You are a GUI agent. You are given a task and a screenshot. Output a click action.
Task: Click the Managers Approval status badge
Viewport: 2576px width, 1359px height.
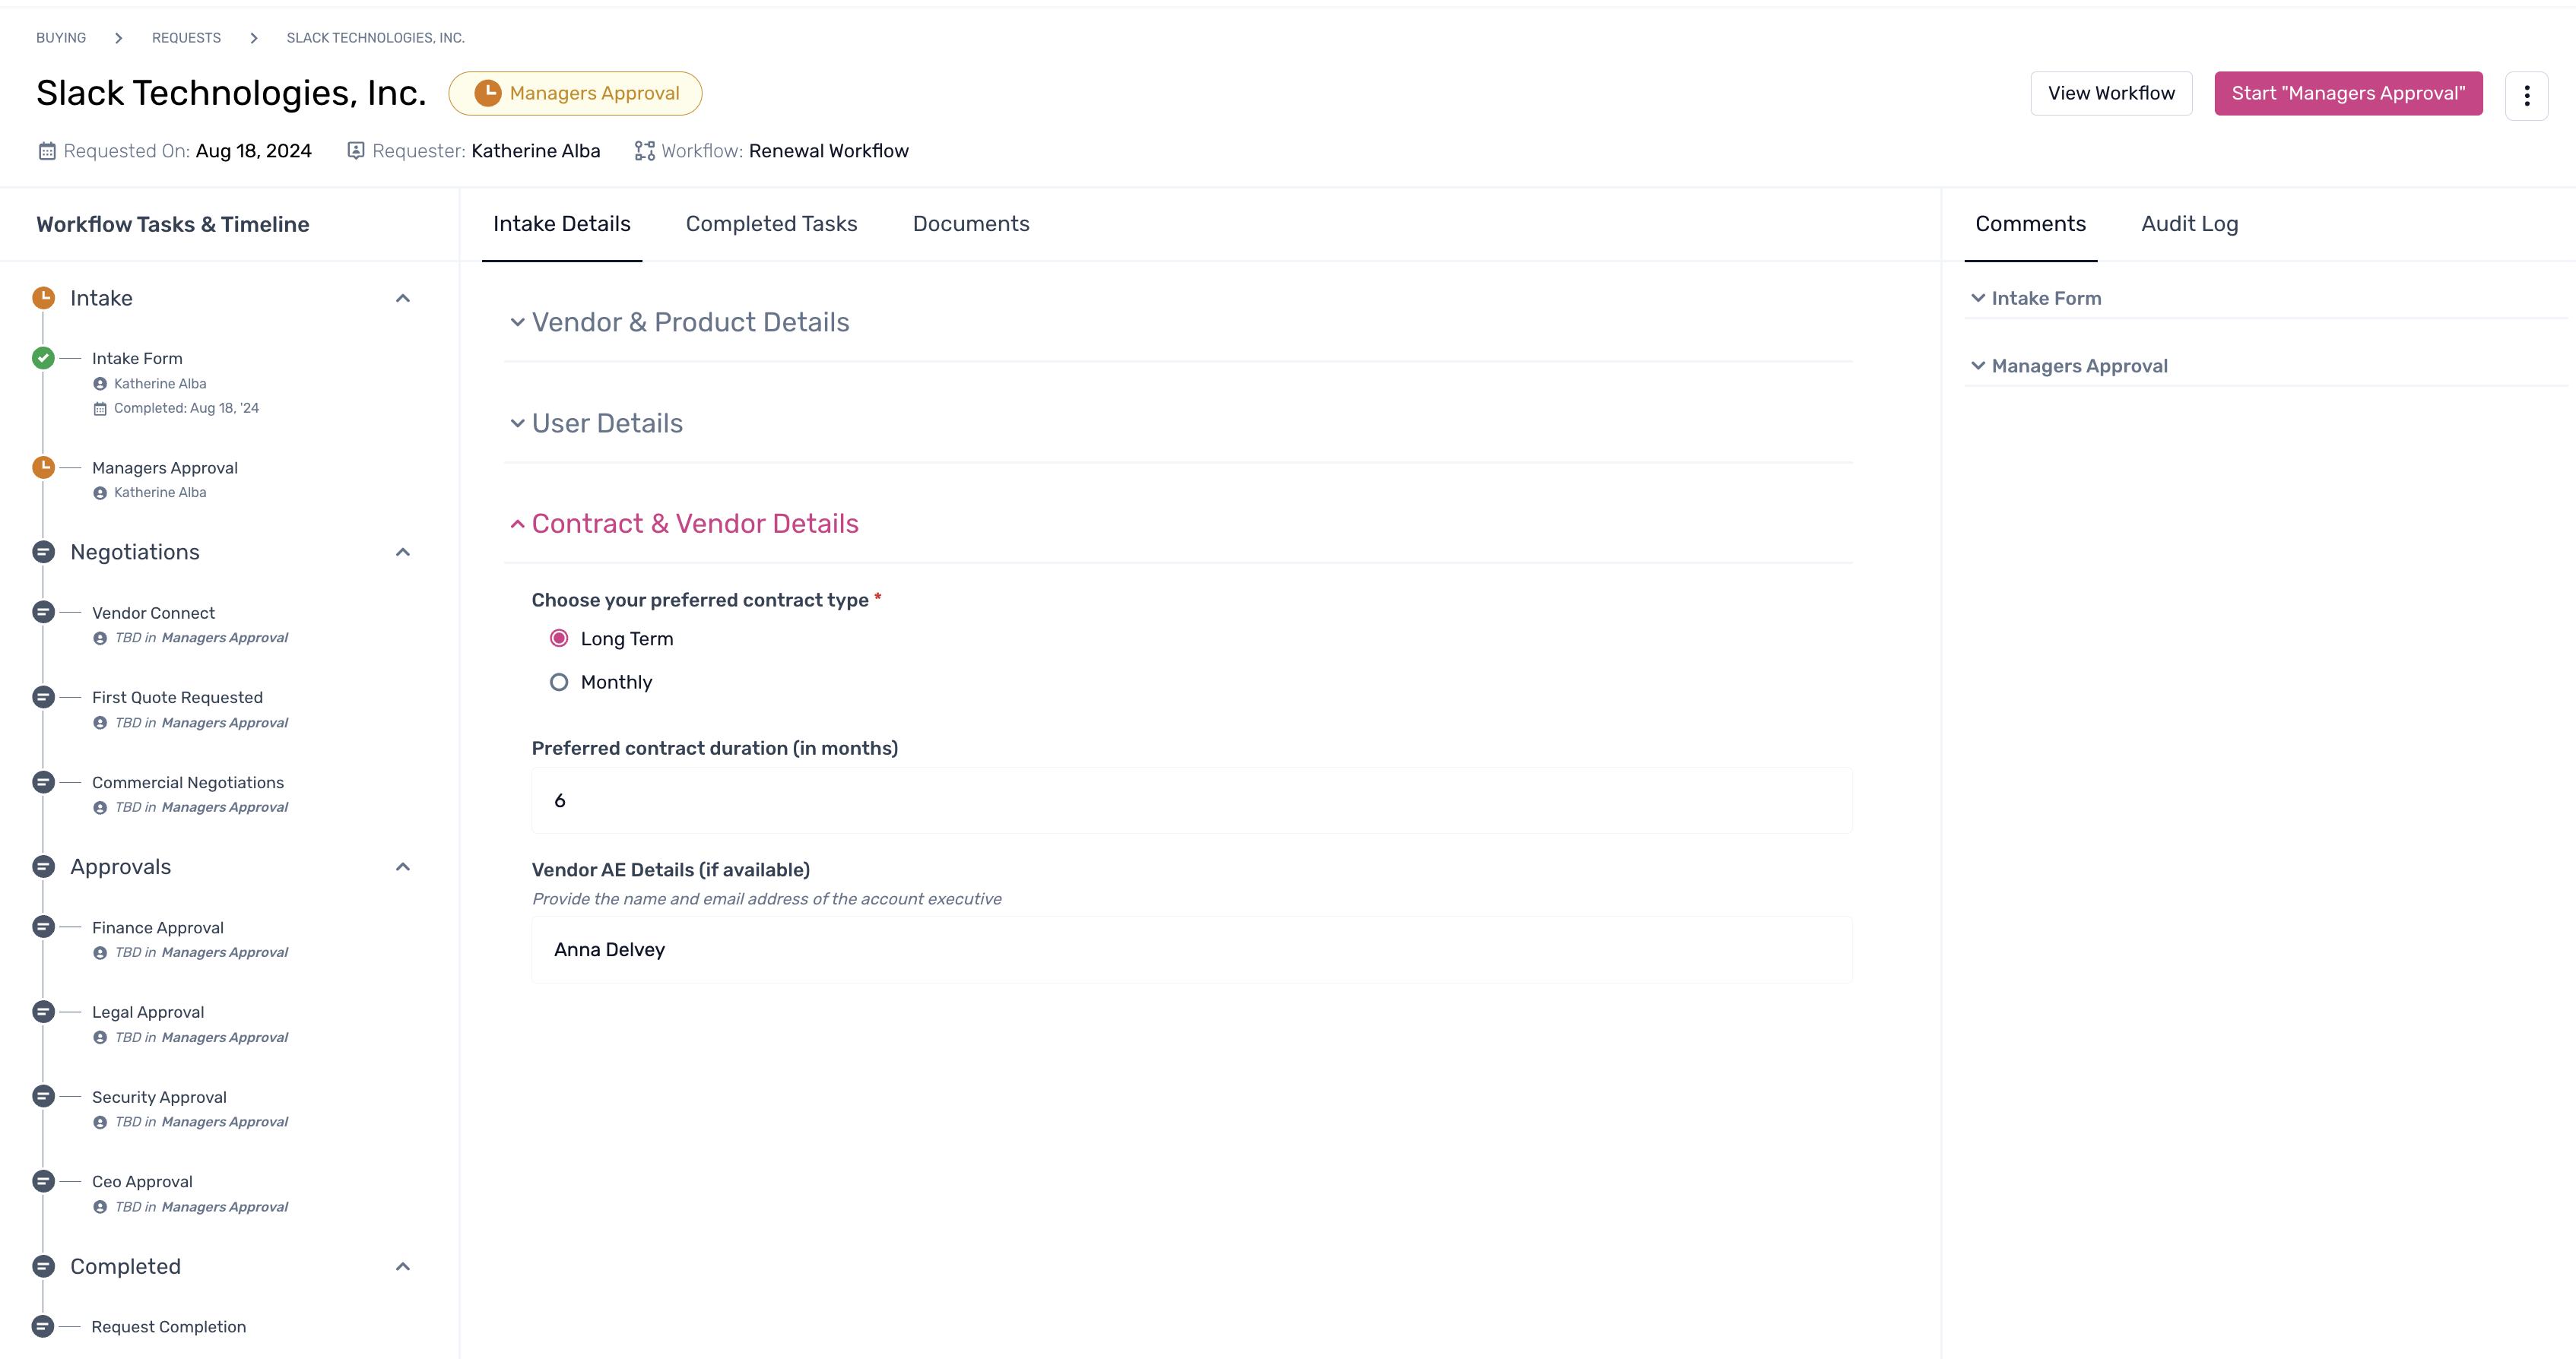click(575, 93)
